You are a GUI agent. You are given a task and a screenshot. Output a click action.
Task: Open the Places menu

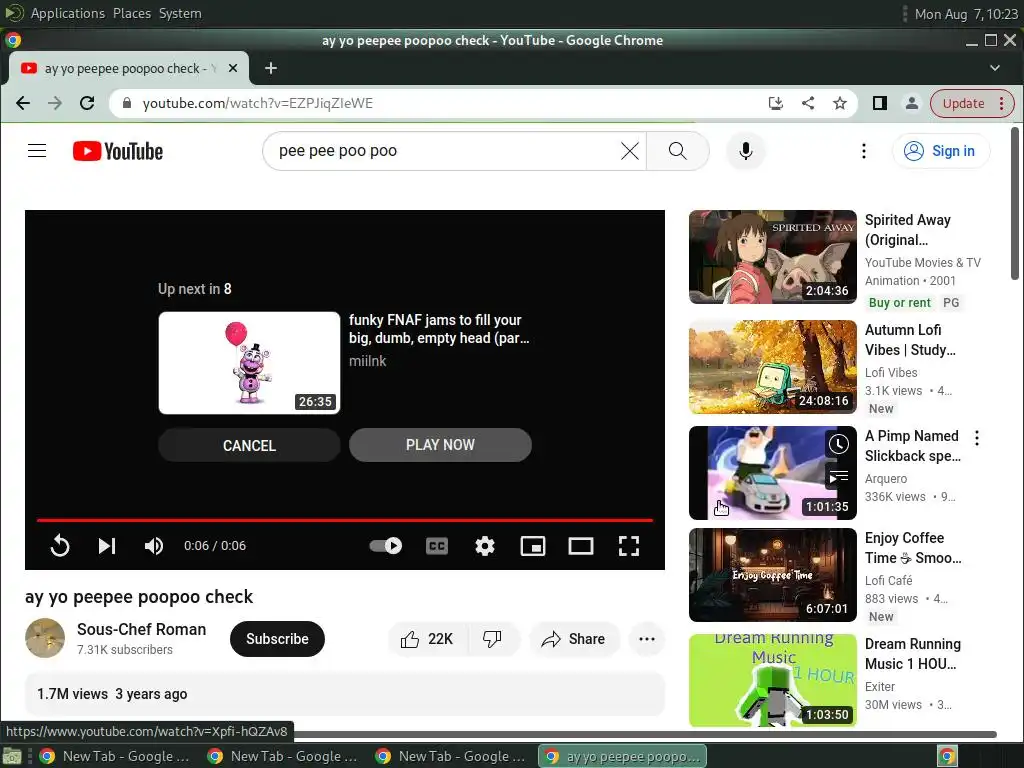pyautogui.click(x=132, y=13)
